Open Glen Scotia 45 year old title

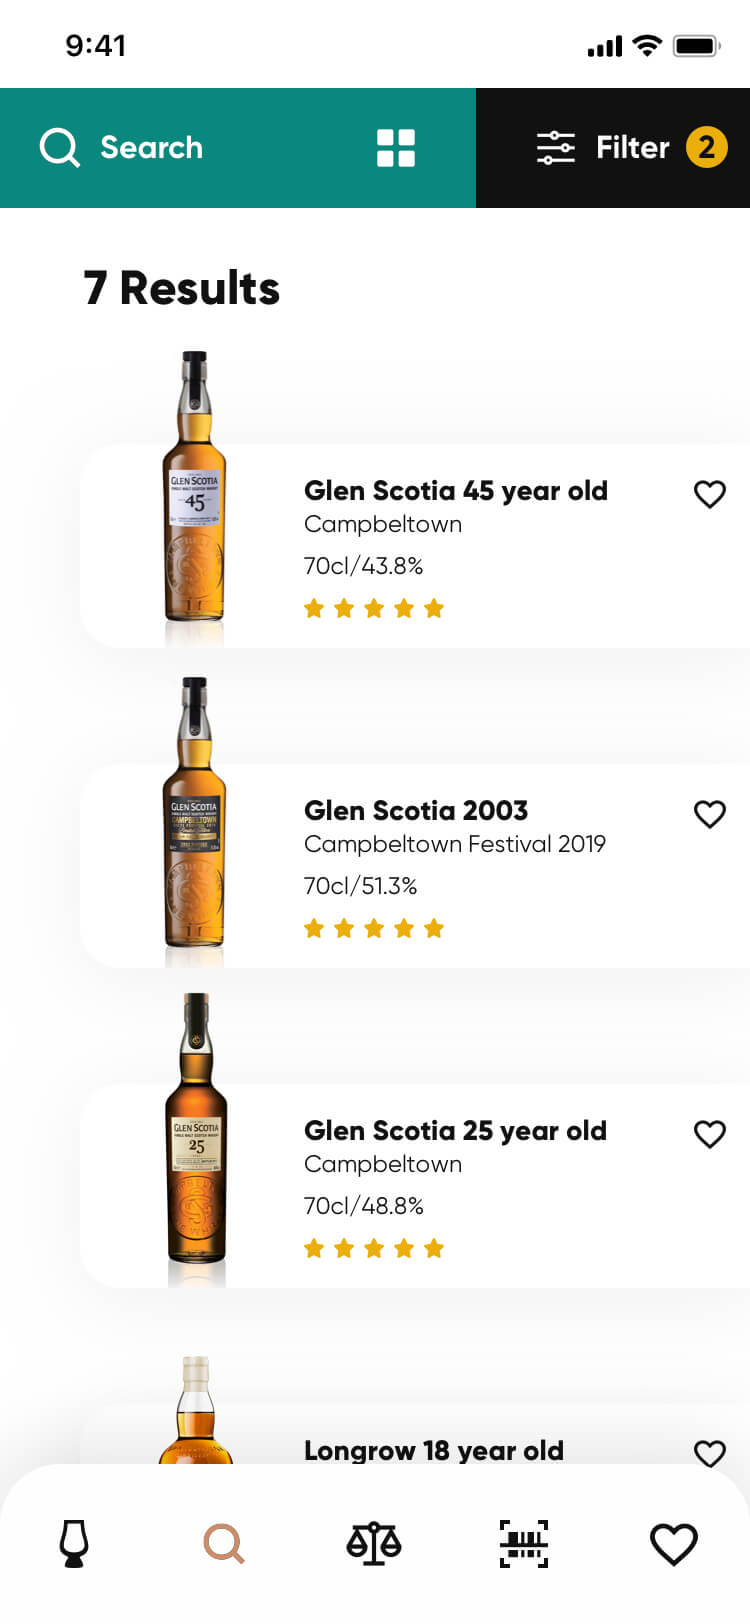(x=455, y=491)
